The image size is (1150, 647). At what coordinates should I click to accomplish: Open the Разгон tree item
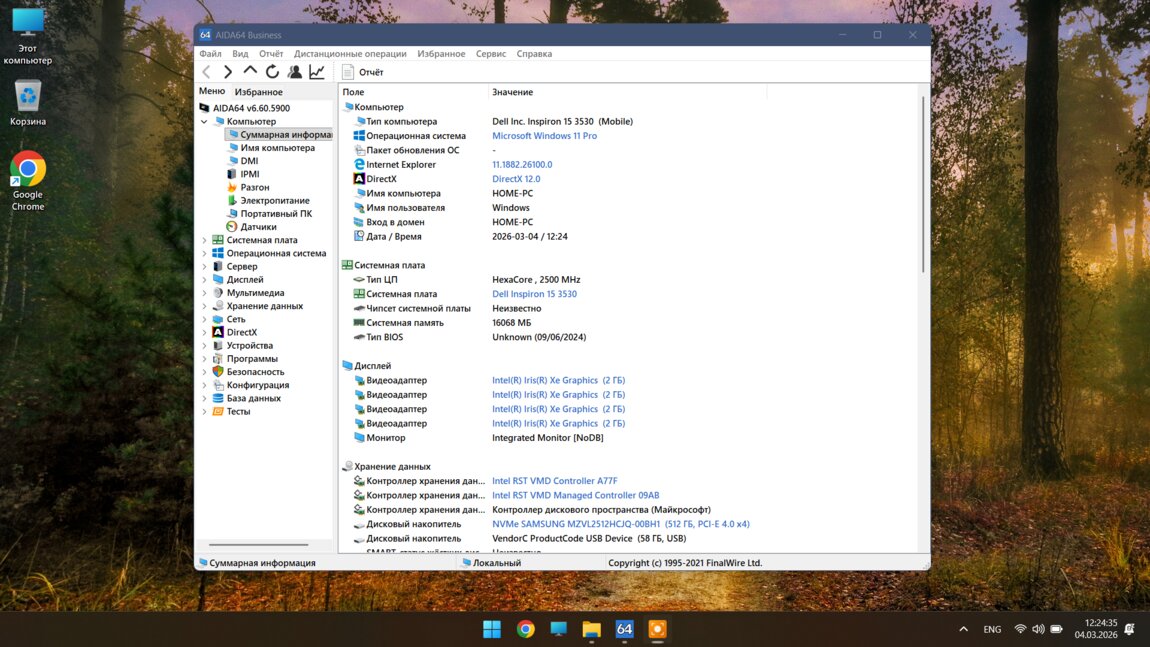tap(254, 187)
